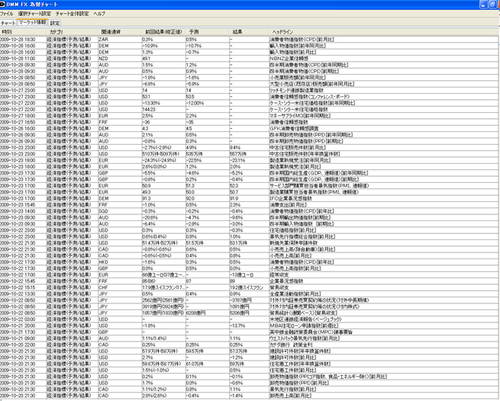
Task: Select the ウエストパック景気先行指数 headline
Action: (x=304, y=338)
